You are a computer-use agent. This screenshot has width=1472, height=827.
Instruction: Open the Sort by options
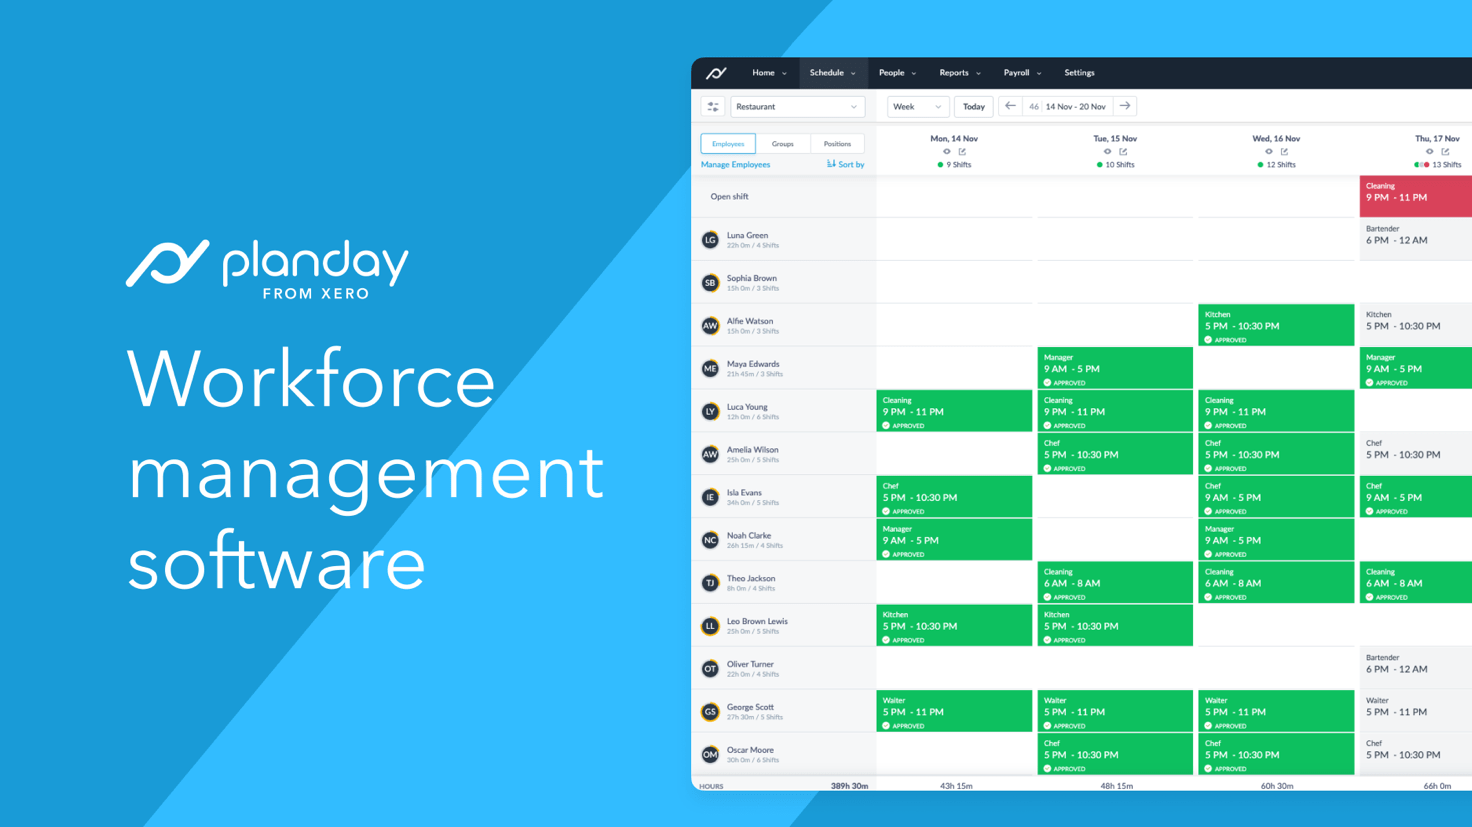tap(845, 164)
